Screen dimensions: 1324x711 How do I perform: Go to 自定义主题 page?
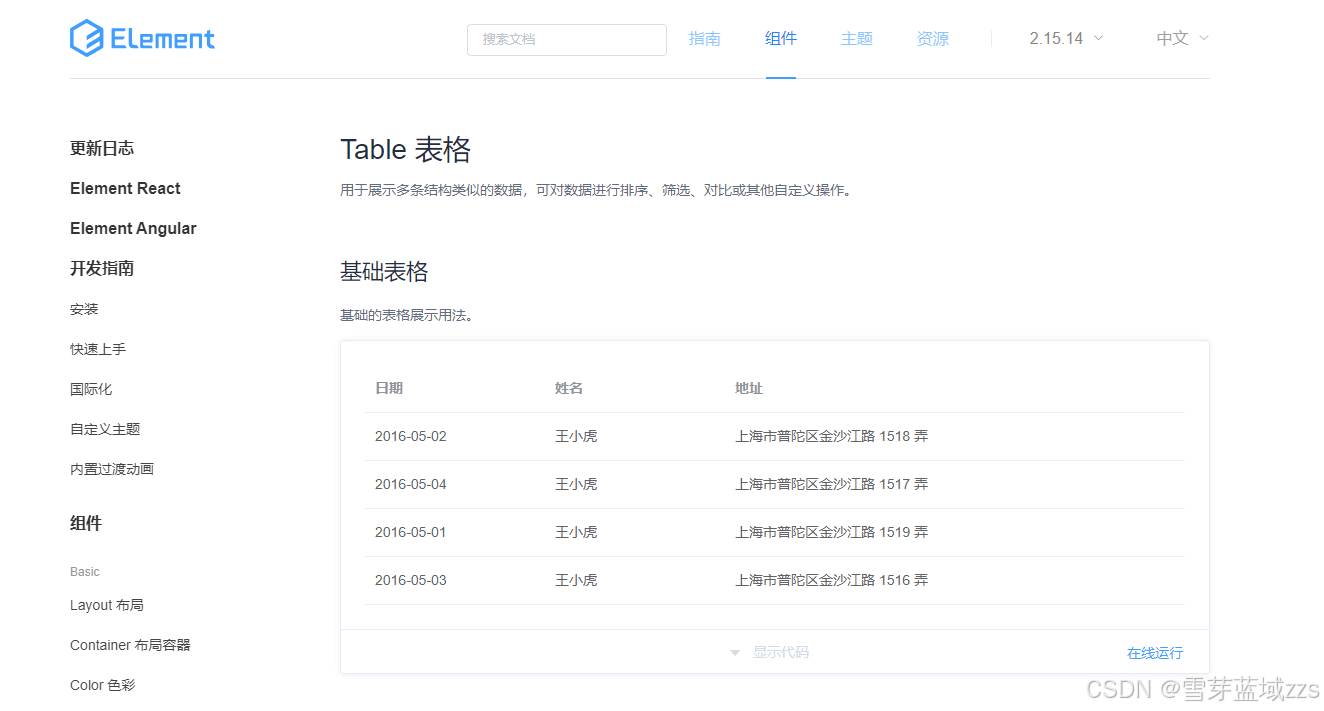pyautogui.click(x=105, y=429)
